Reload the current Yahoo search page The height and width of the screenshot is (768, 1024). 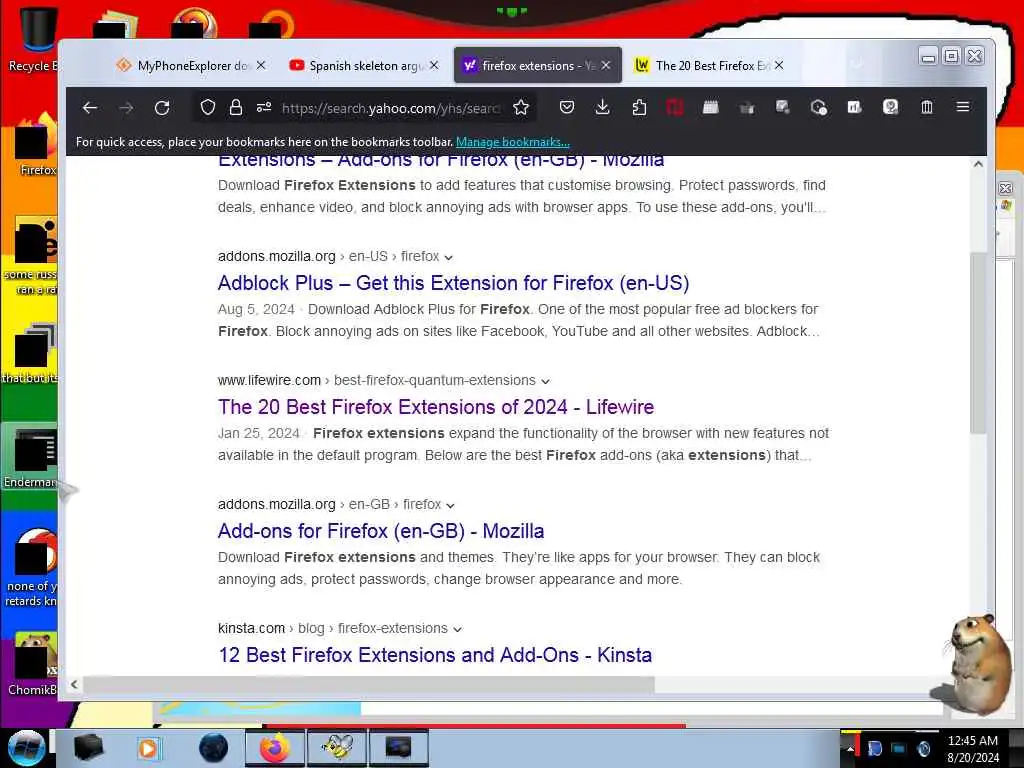[x=162, y=108]
